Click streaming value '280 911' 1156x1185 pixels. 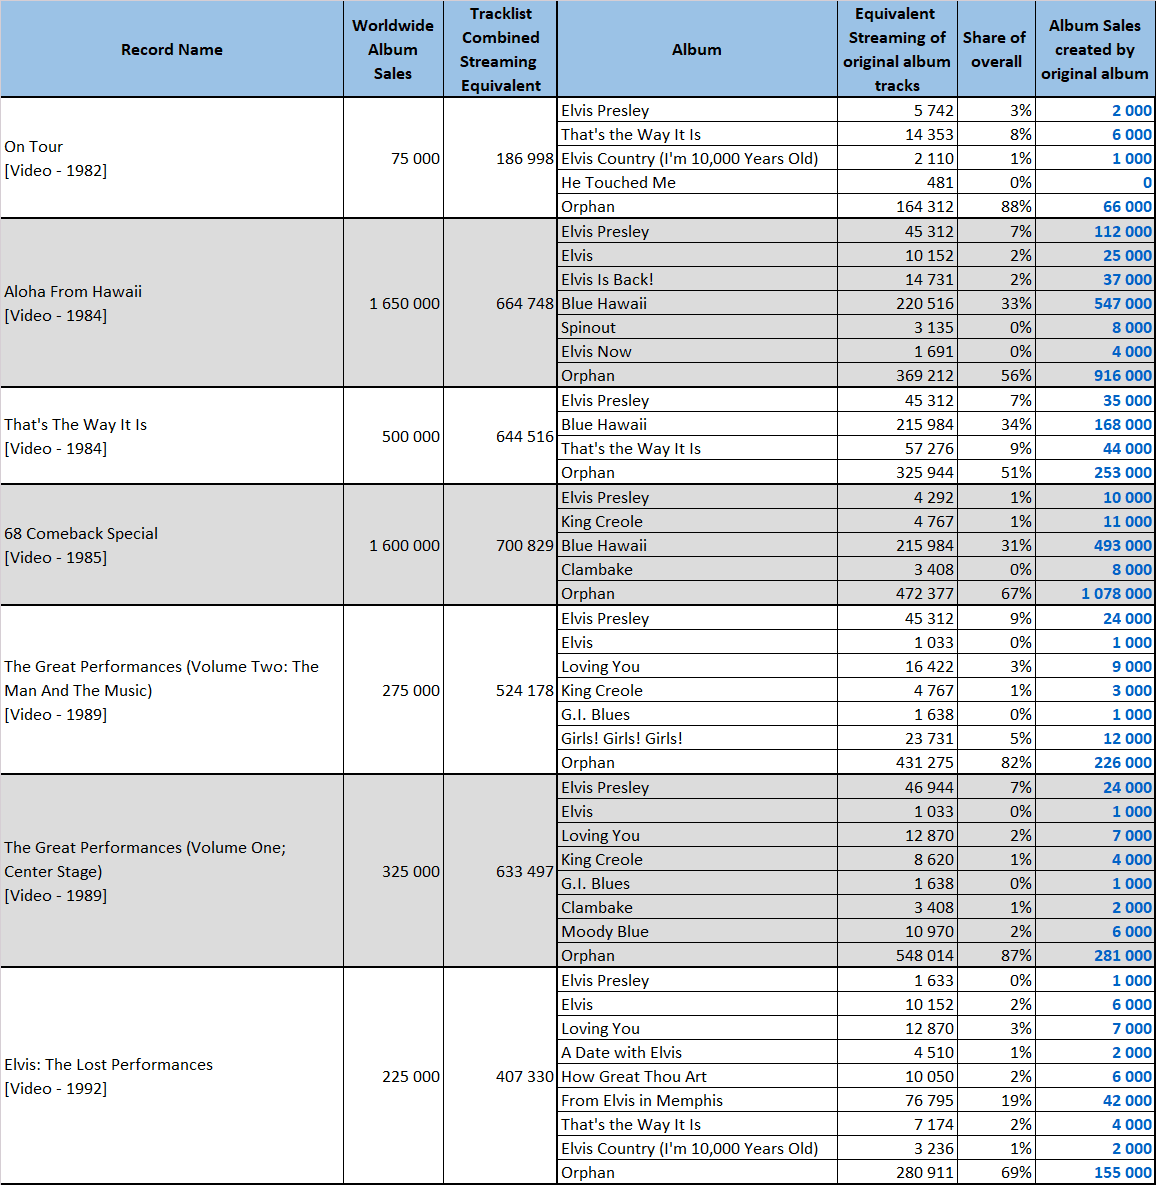coord(925,1172)
